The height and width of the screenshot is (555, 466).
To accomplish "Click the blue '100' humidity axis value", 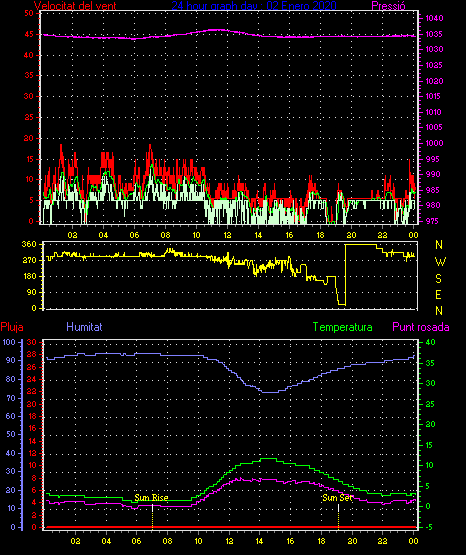I will point(9,342).
